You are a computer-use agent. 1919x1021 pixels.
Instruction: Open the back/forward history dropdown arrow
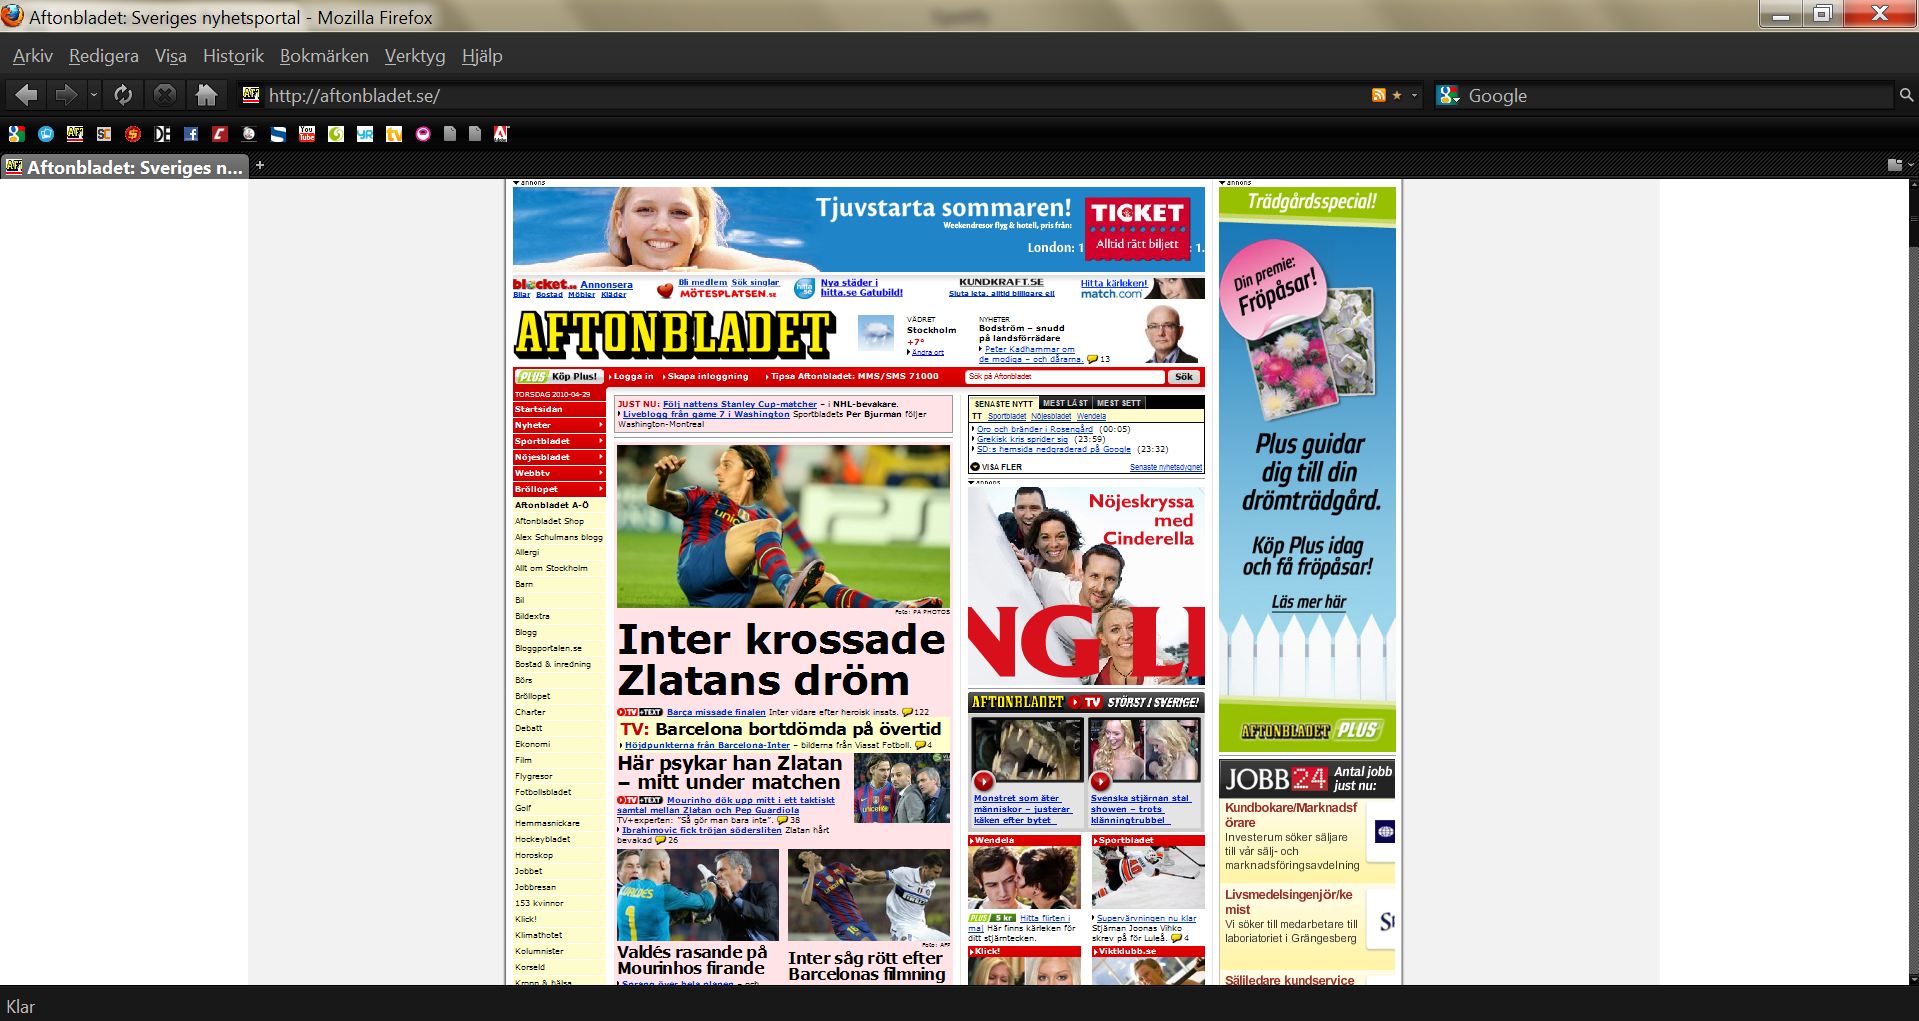(x=94, y=95)
